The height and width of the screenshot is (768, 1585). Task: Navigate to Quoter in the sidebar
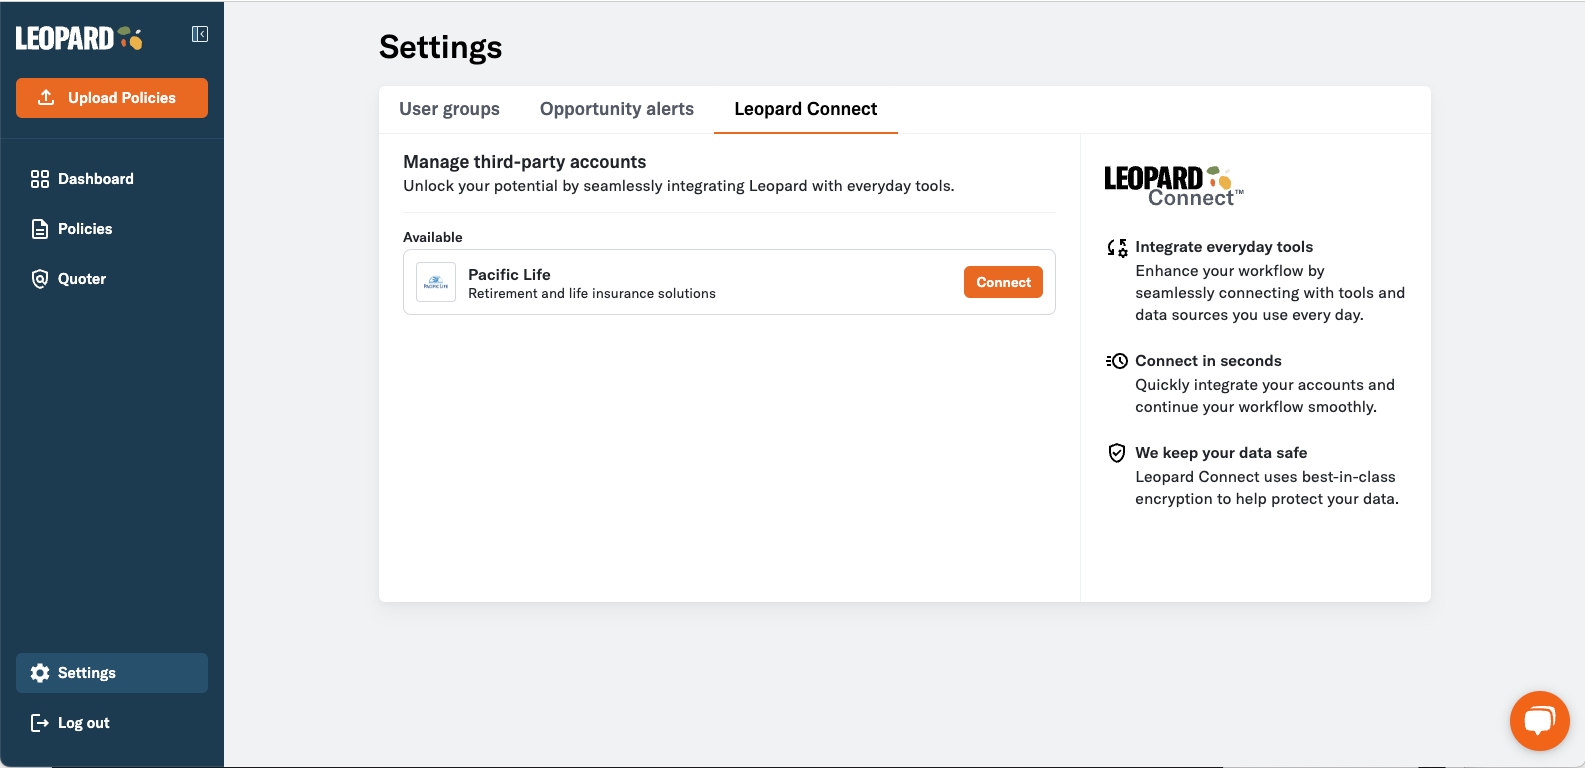click(82, 279)
